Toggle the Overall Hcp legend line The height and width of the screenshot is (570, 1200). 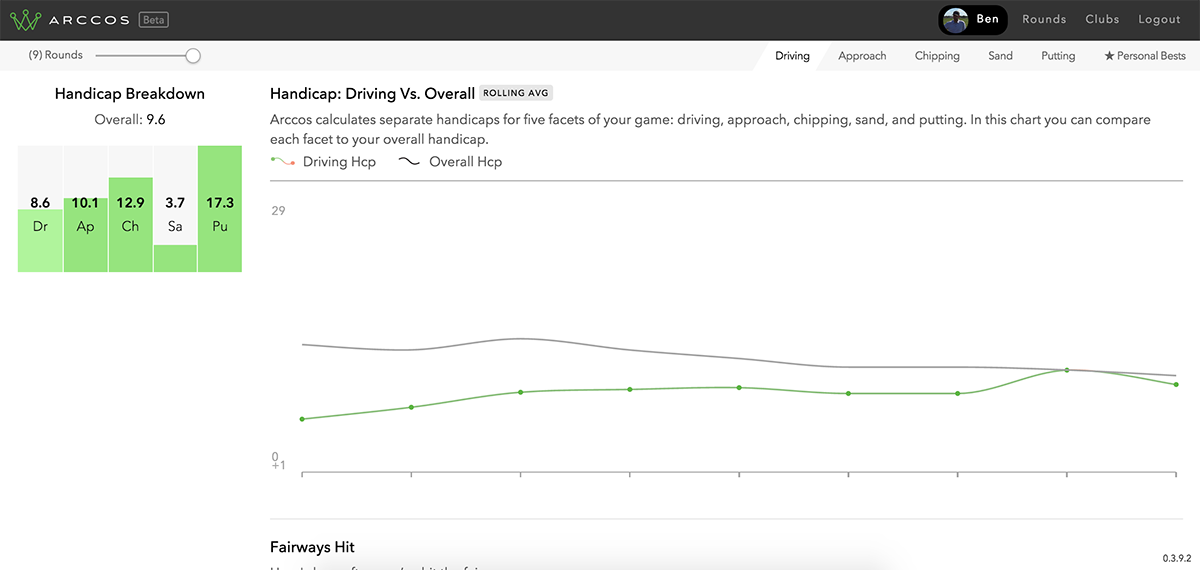(450, 162)
